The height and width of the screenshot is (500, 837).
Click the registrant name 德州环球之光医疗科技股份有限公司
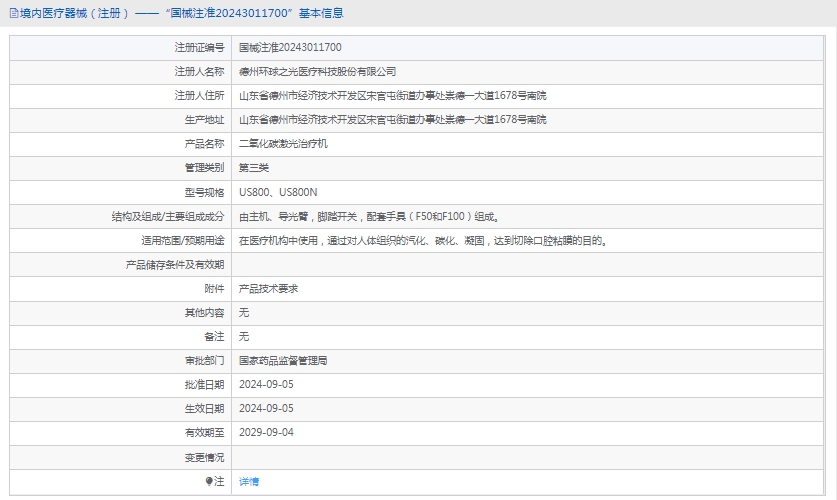pyautogui.click(x=317, y=71)
